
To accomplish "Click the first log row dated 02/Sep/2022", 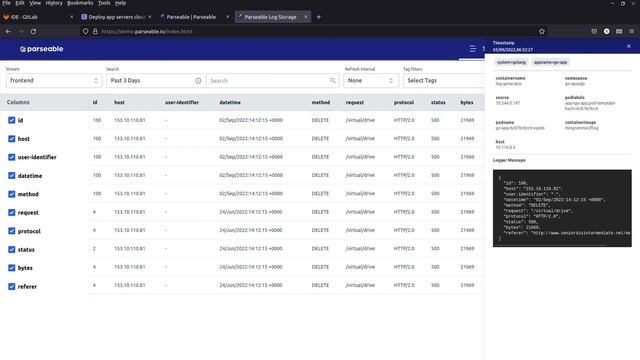I will click(x=286, y=120).
